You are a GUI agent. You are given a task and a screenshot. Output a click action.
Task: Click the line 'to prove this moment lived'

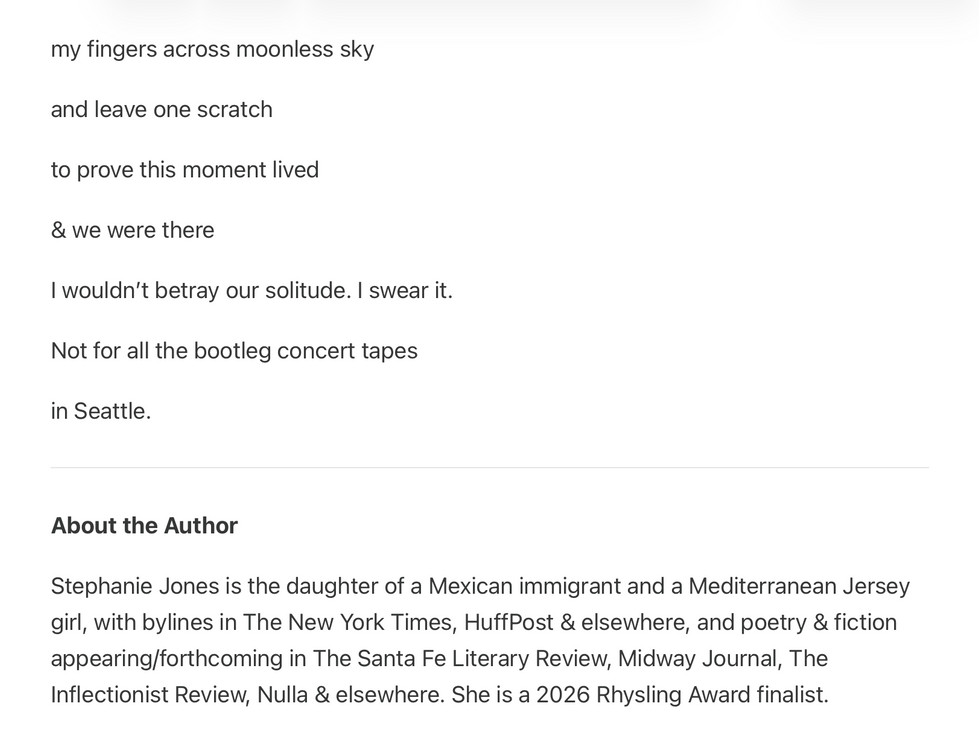[185, 171]
